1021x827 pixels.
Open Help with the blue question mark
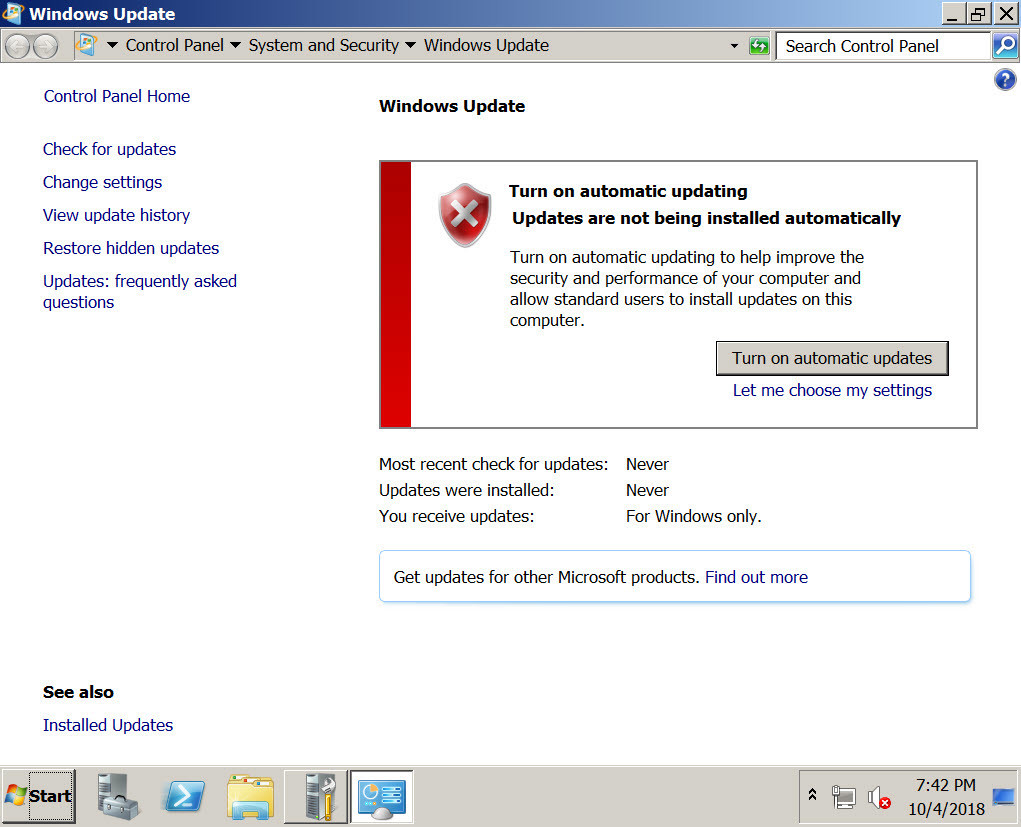[1005, 80]
